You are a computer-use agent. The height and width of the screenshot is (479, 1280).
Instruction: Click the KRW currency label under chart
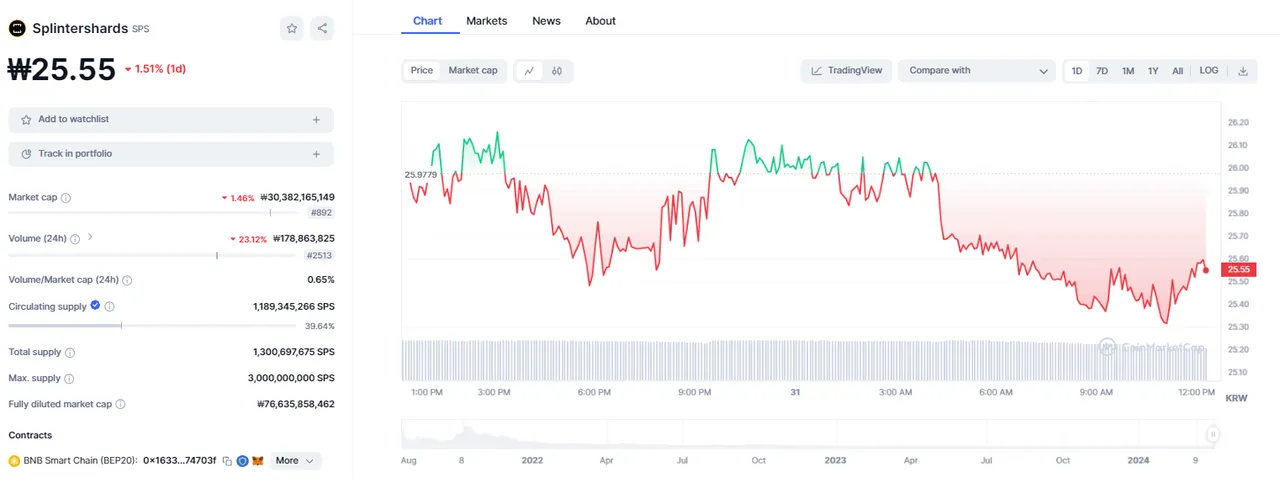pyautogui.click(x=1236, y=398)
